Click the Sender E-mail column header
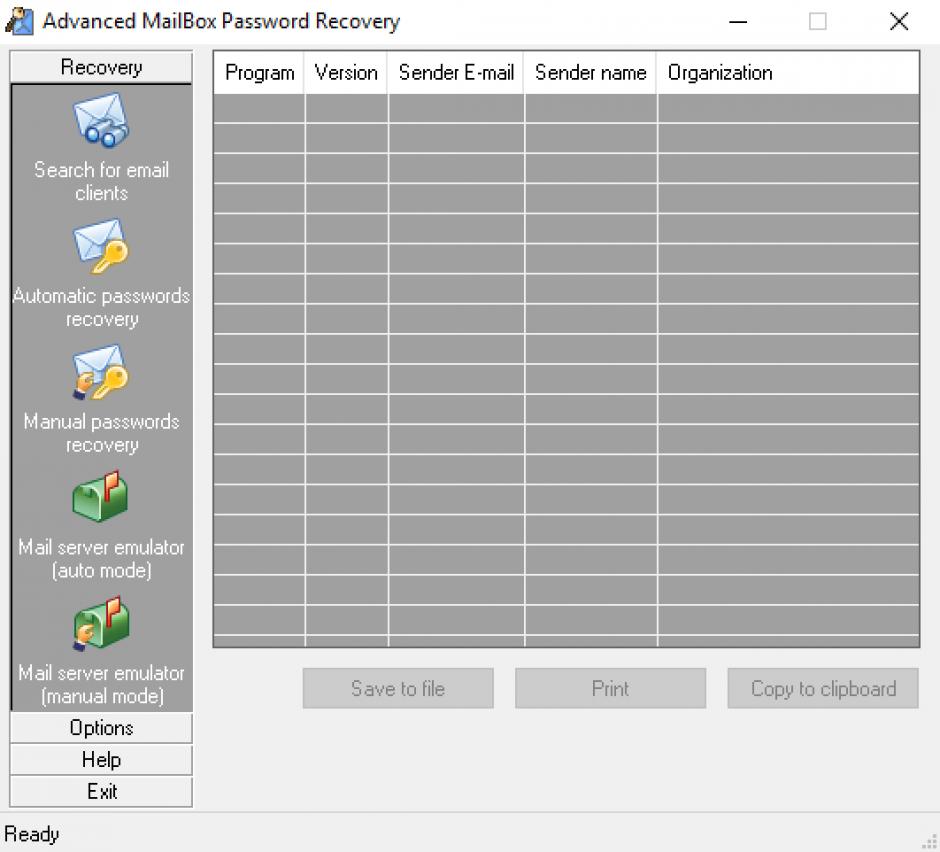The height and width of the screenshot is (852, 940). 456,73
